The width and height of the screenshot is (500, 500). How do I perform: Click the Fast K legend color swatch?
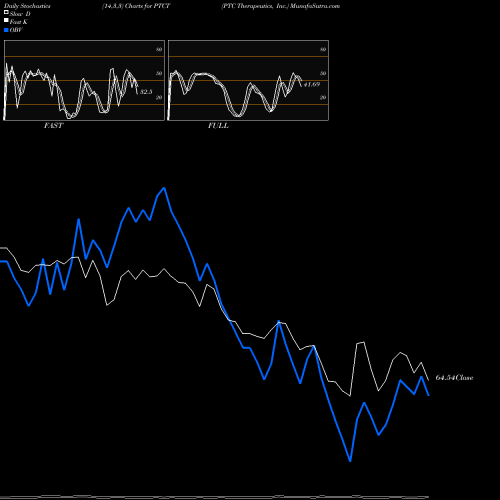[6, 21]
